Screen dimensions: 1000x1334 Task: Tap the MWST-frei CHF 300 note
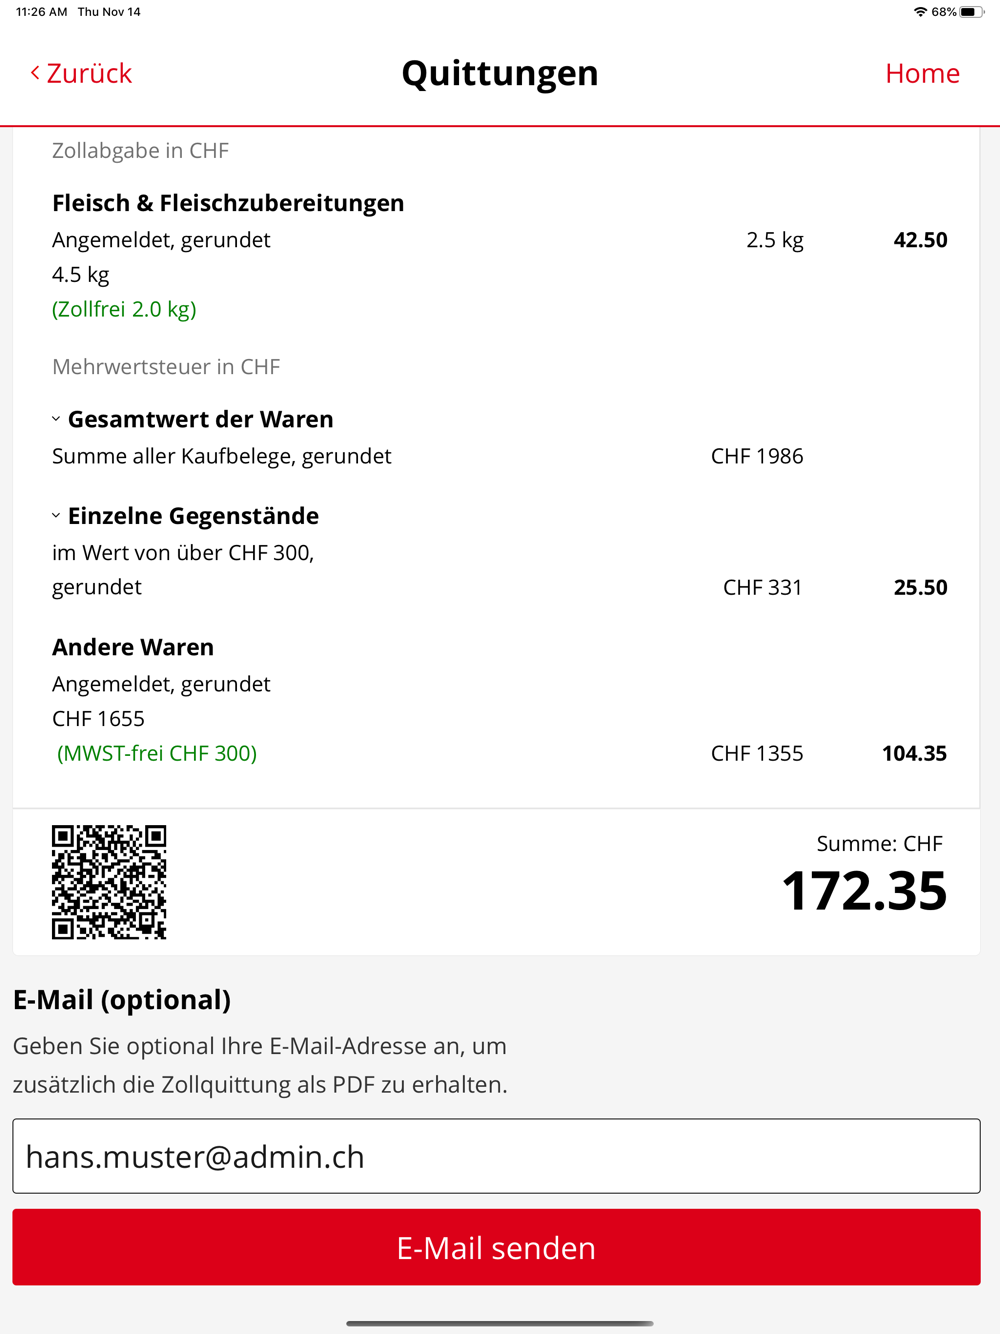coord(157,753)
